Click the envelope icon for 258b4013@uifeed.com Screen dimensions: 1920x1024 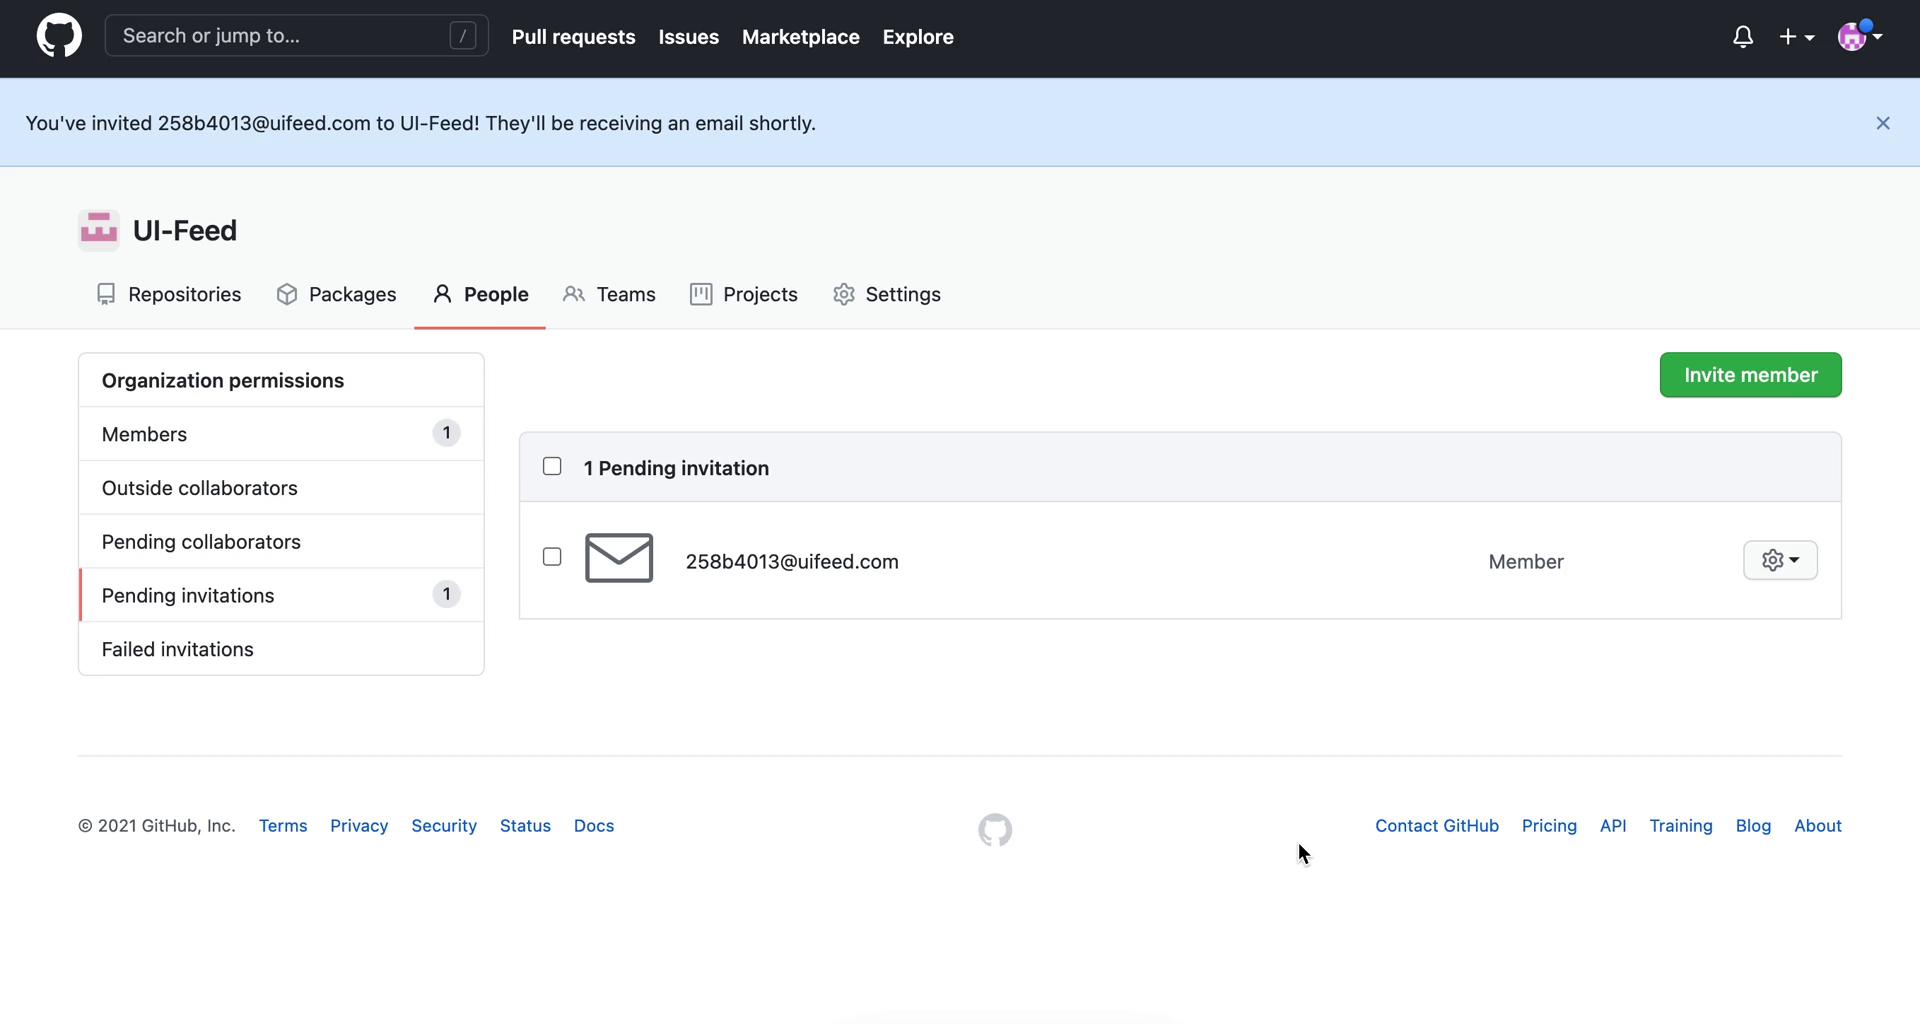click(619, 558)
